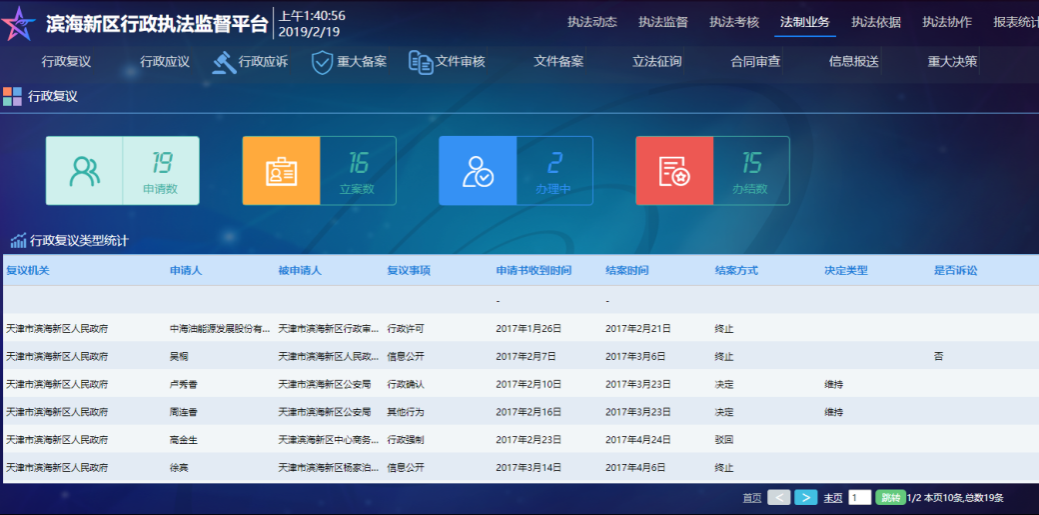Click the people icon on 申请数 card
The image size is (1039, 515).
pos(84,170)
